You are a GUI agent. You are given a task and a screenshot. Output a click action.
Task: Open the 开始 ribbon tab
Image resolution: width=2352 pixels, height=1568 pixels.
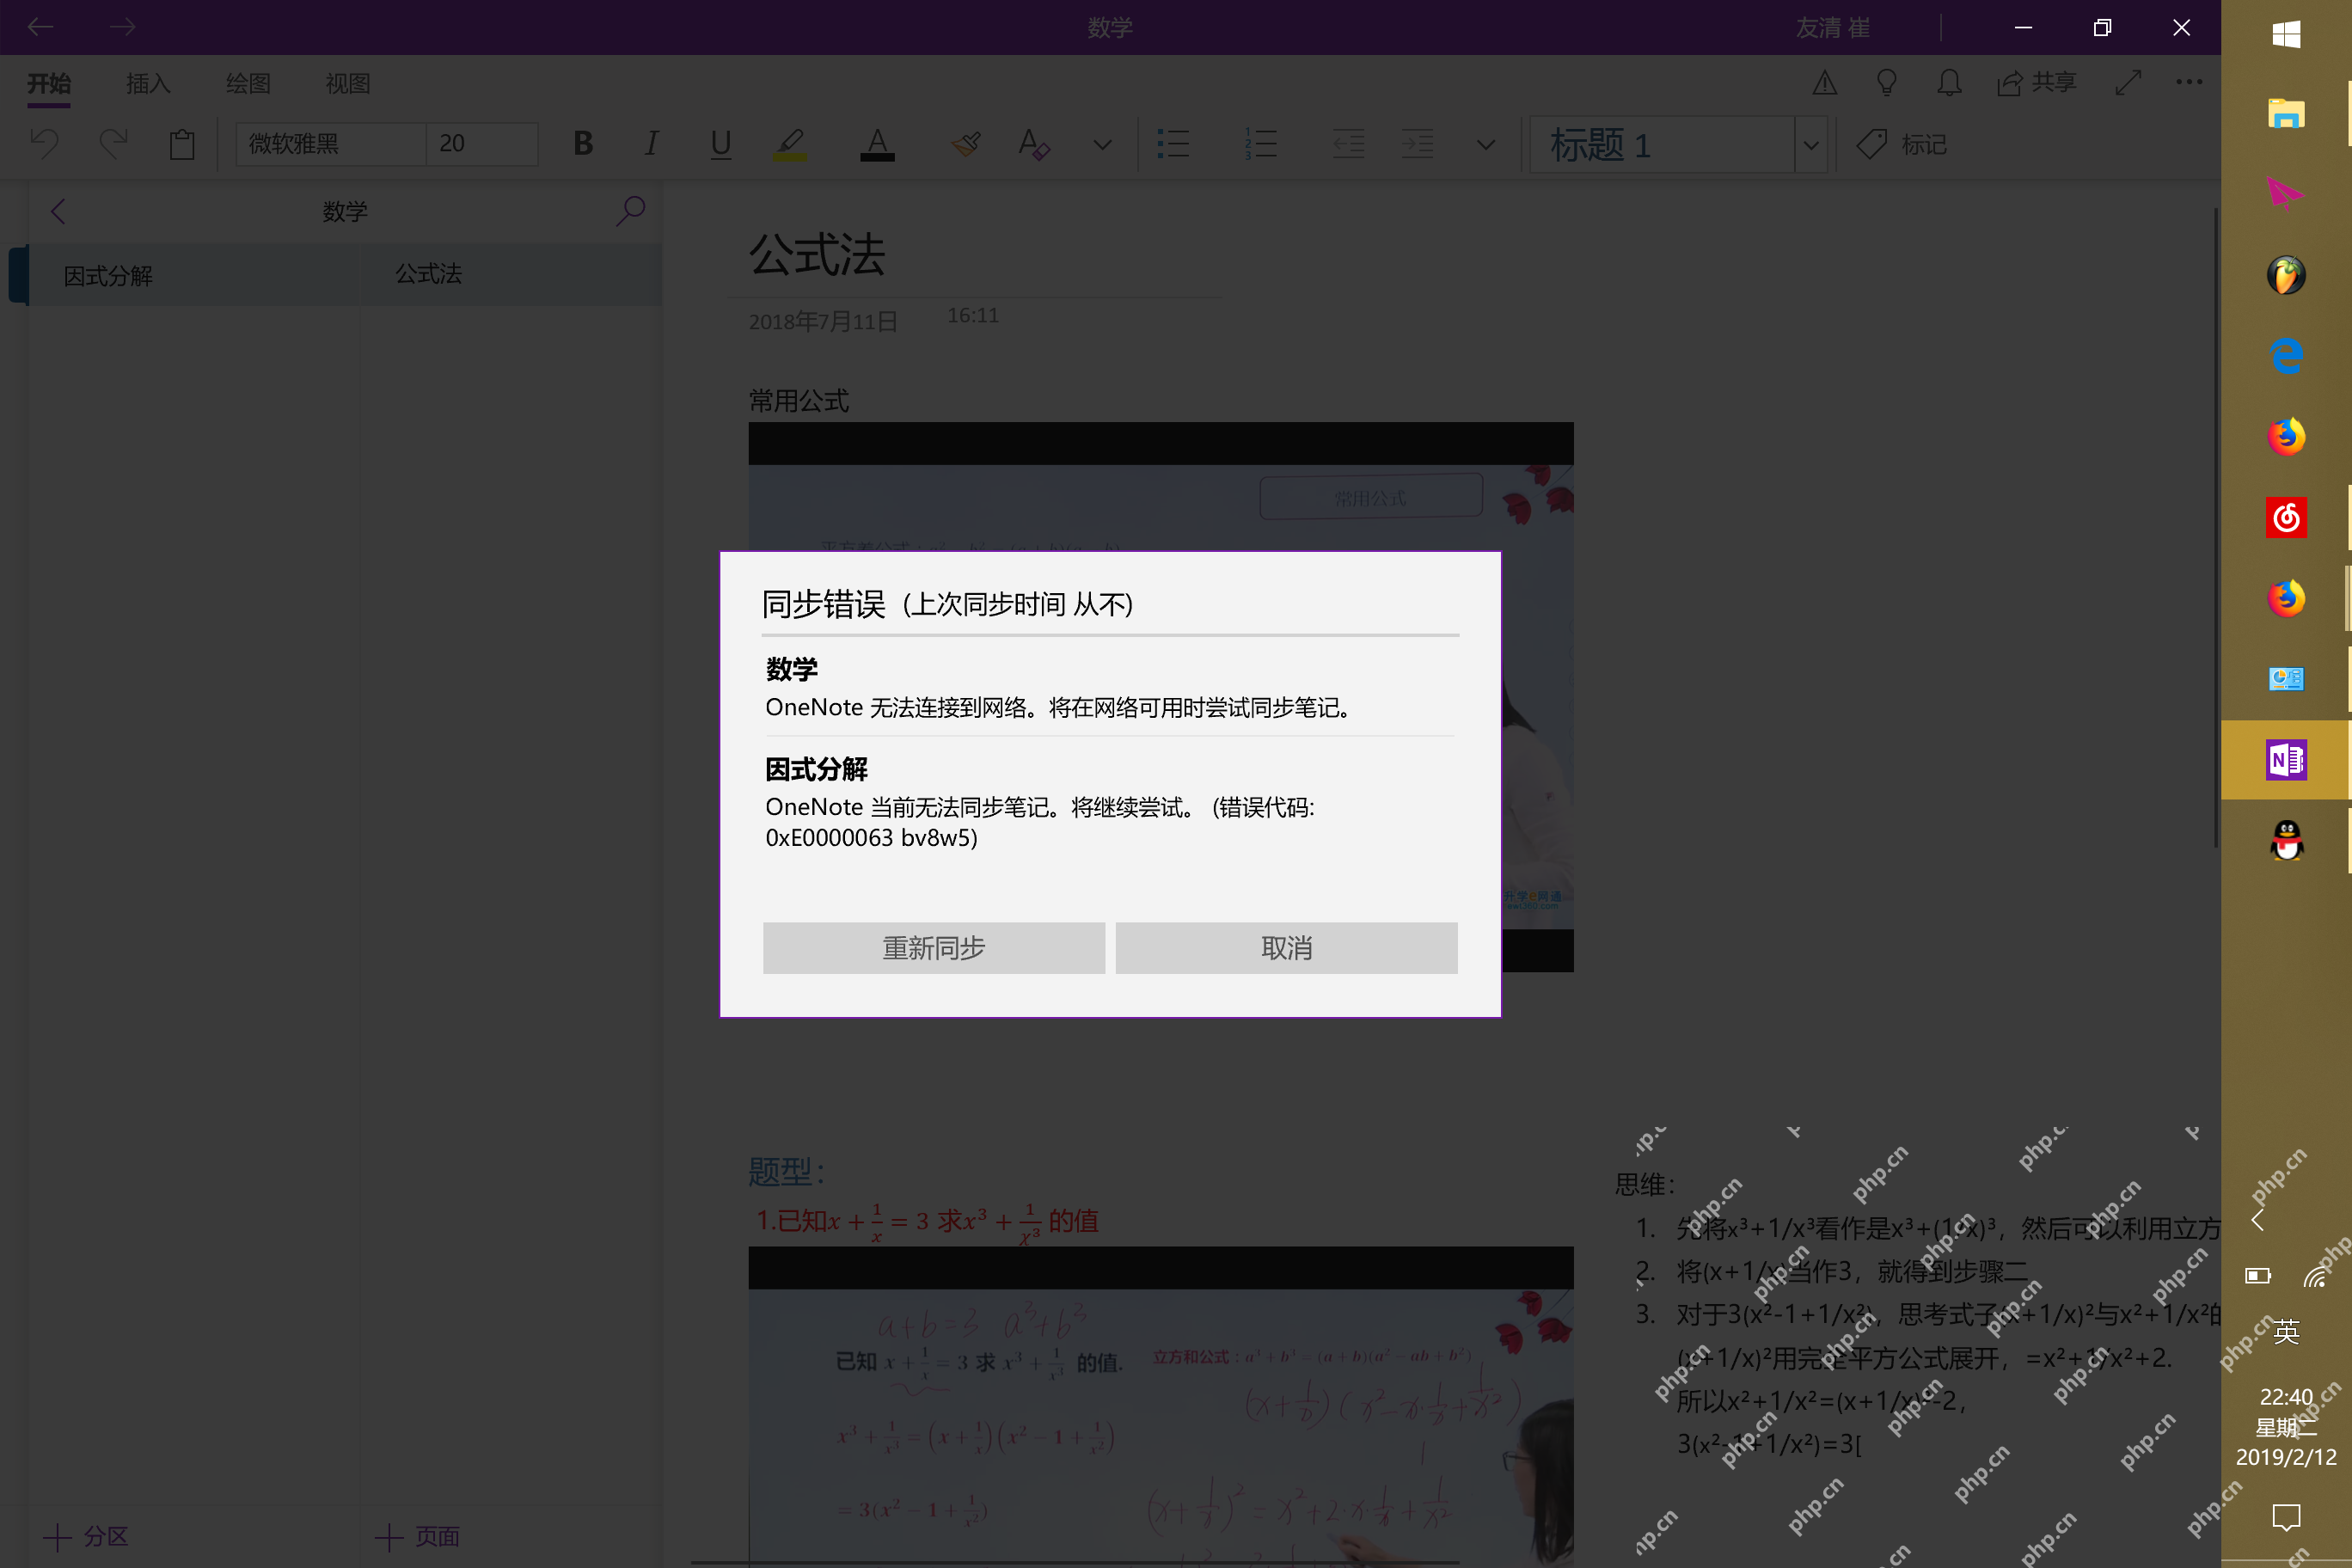[x=48, y=84]
